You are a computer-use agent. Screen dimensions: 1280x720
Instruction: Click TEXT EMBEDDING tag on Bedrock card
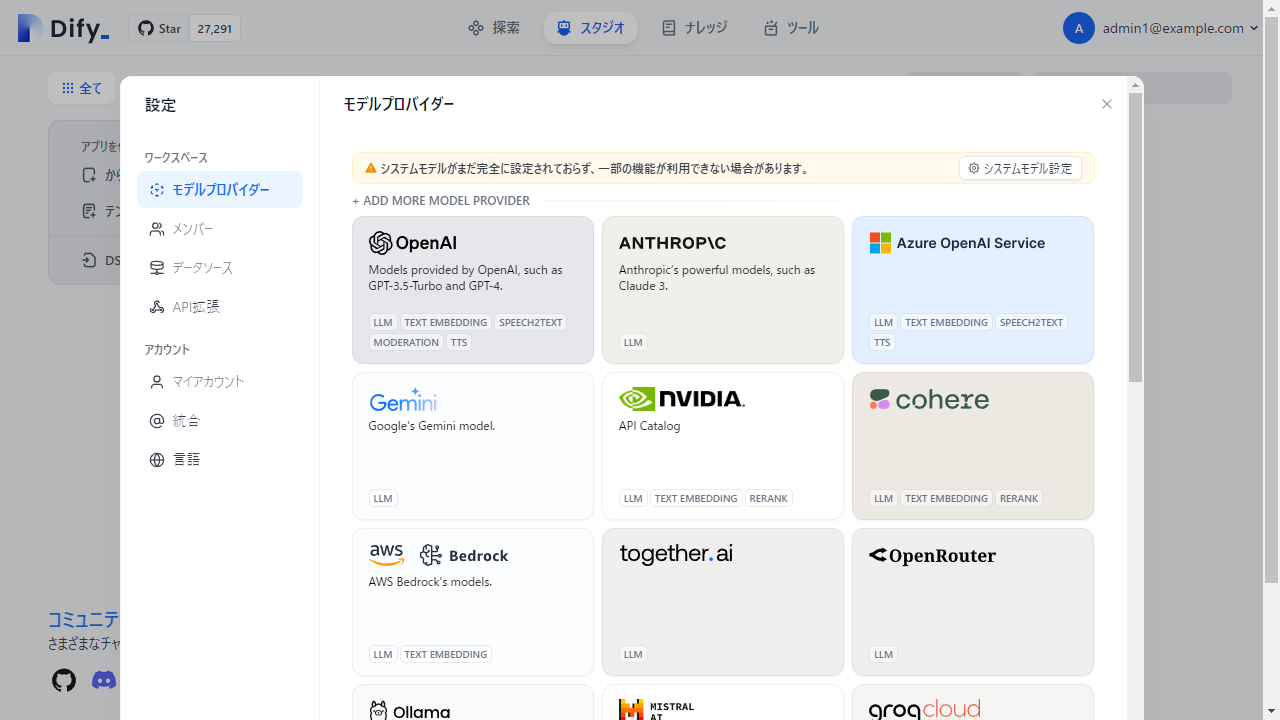(446, 654)
